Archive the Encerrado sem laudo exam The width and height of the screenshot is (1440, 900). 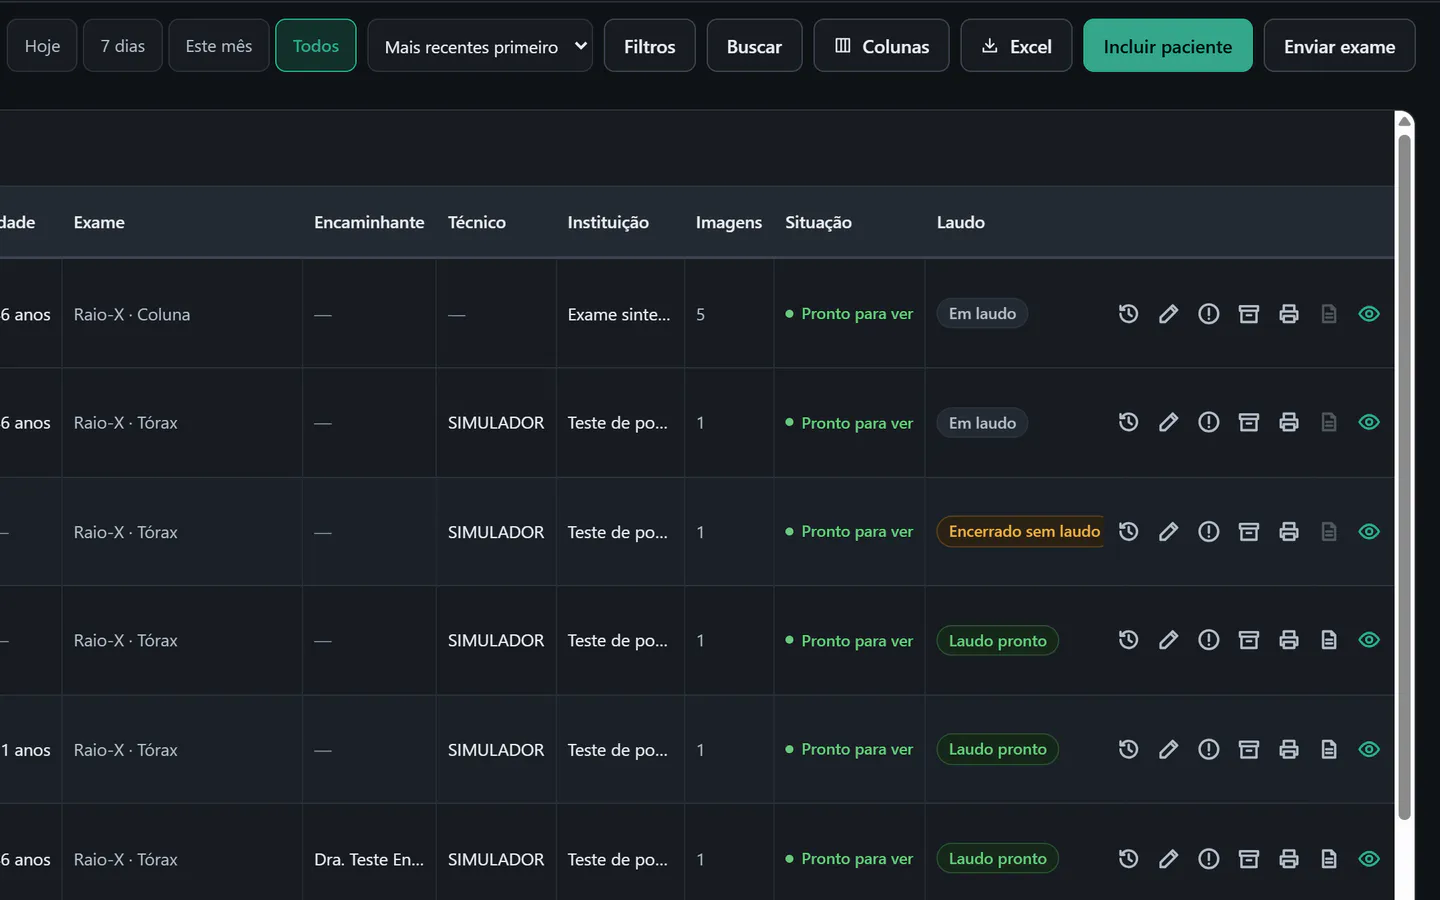[1248, 532]
